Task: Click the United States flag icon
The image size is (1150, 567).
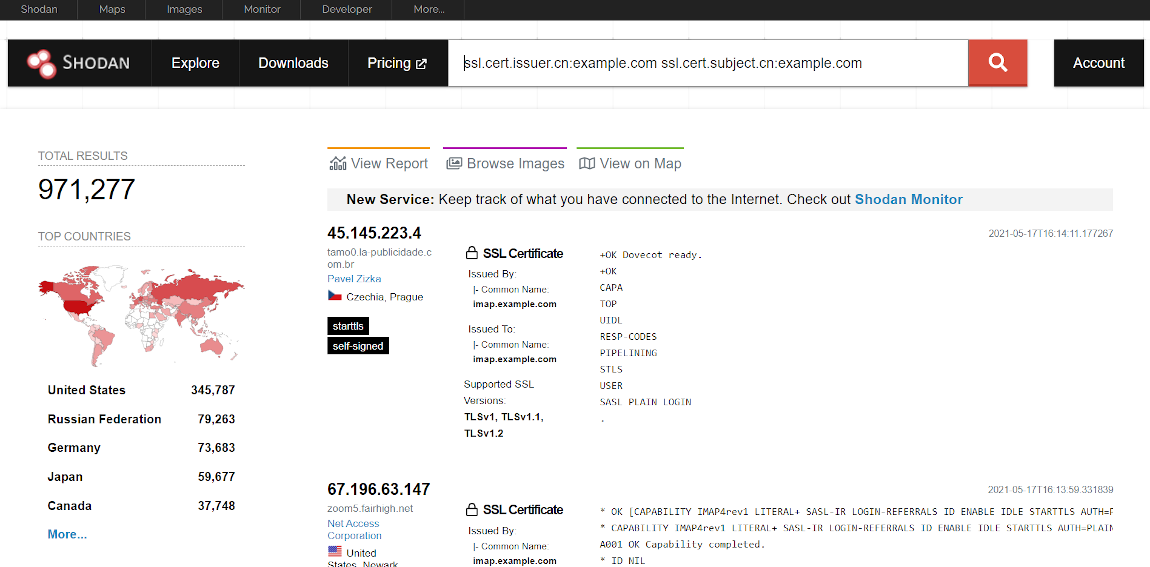Action: point(334,552)
